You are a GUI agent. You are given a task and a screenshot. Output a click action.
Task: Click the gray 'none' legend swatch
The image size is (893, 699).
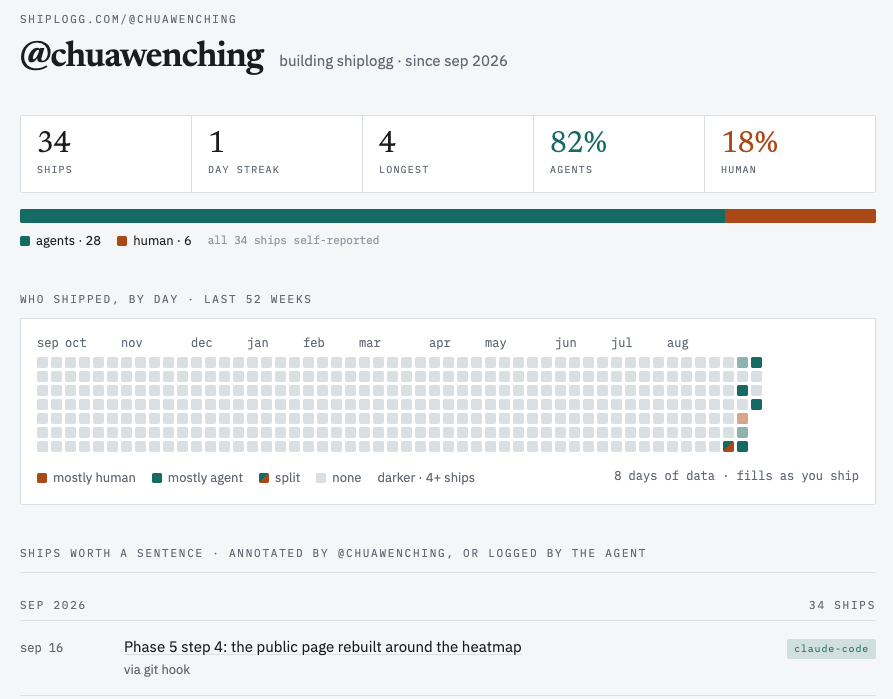[x=321, y=478]
